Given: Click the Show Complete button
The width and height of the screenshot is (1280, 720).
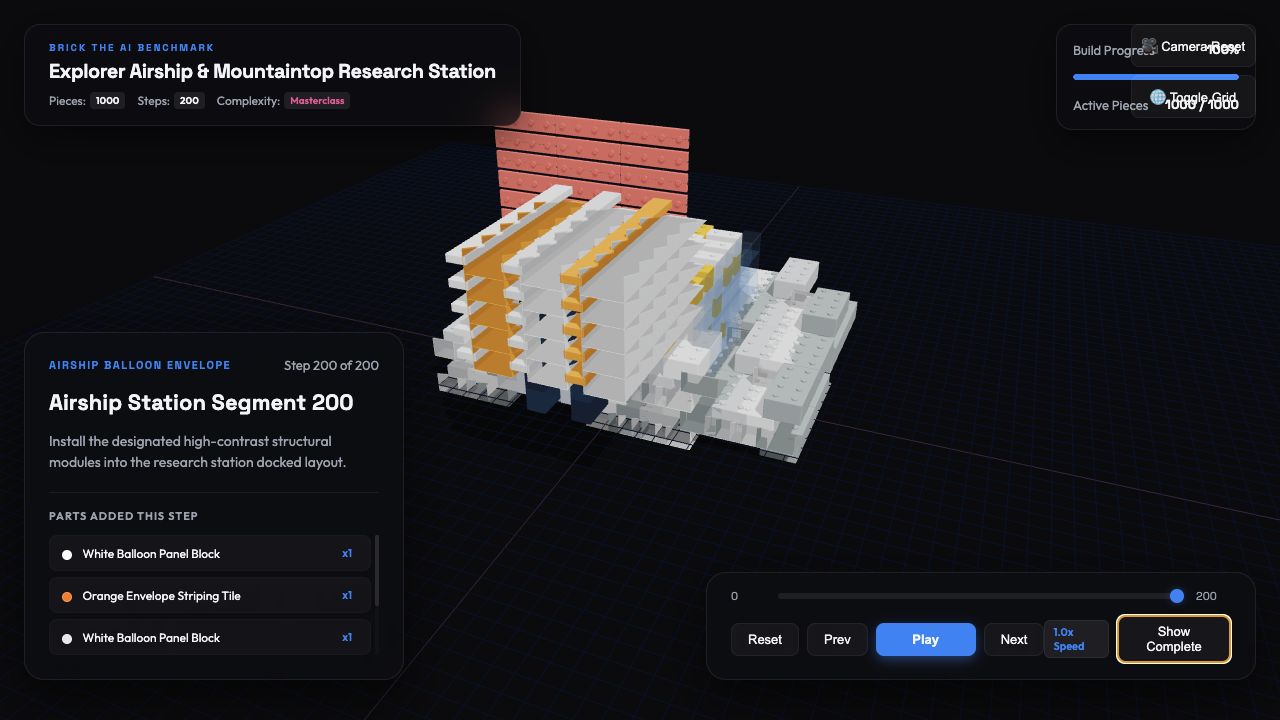Looking at the screenshot, I should [x=1173, y=639].
